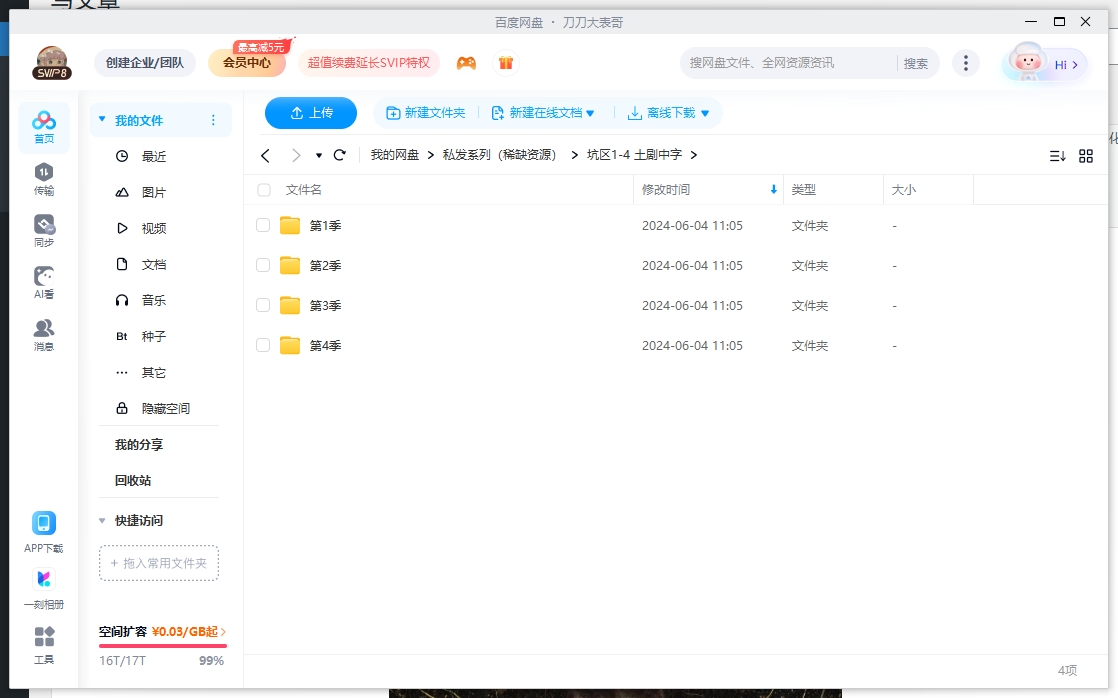
Task: Open the gift rewards icon in toolbar
Action: pos(506,62)
